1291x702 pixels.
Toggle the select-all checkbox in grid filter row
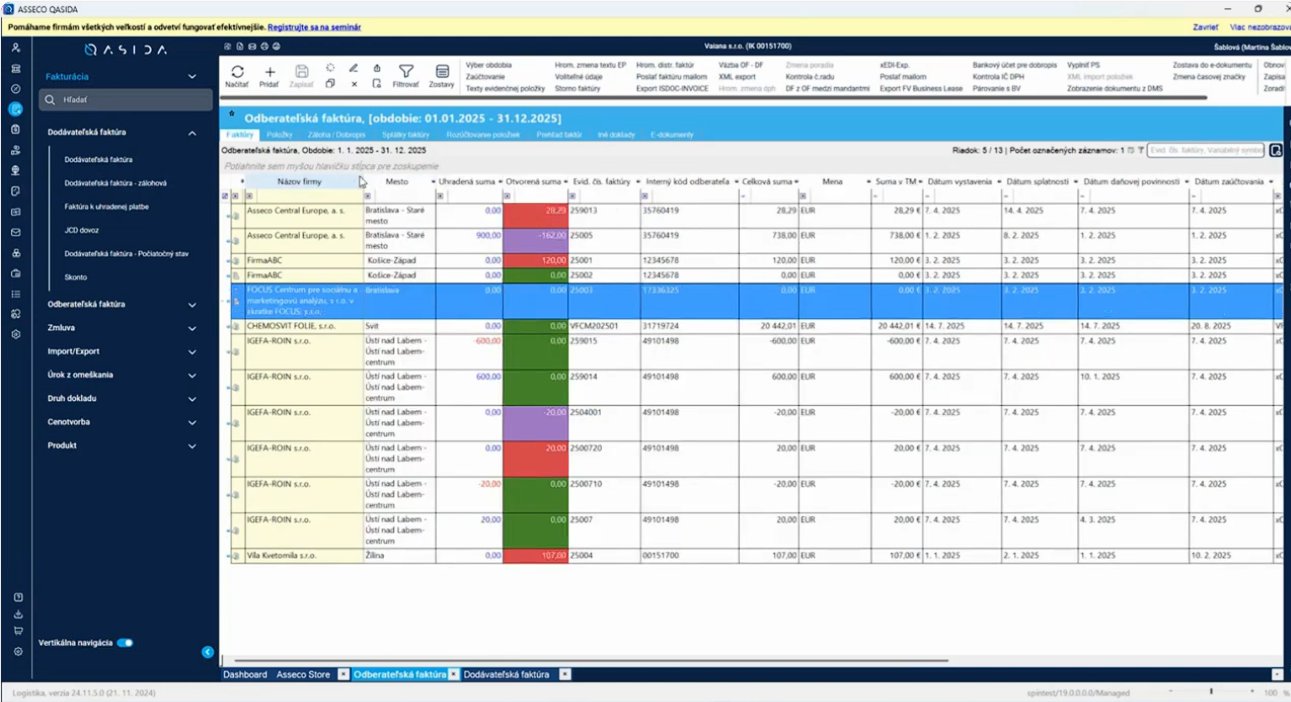(x=225, y=196)
